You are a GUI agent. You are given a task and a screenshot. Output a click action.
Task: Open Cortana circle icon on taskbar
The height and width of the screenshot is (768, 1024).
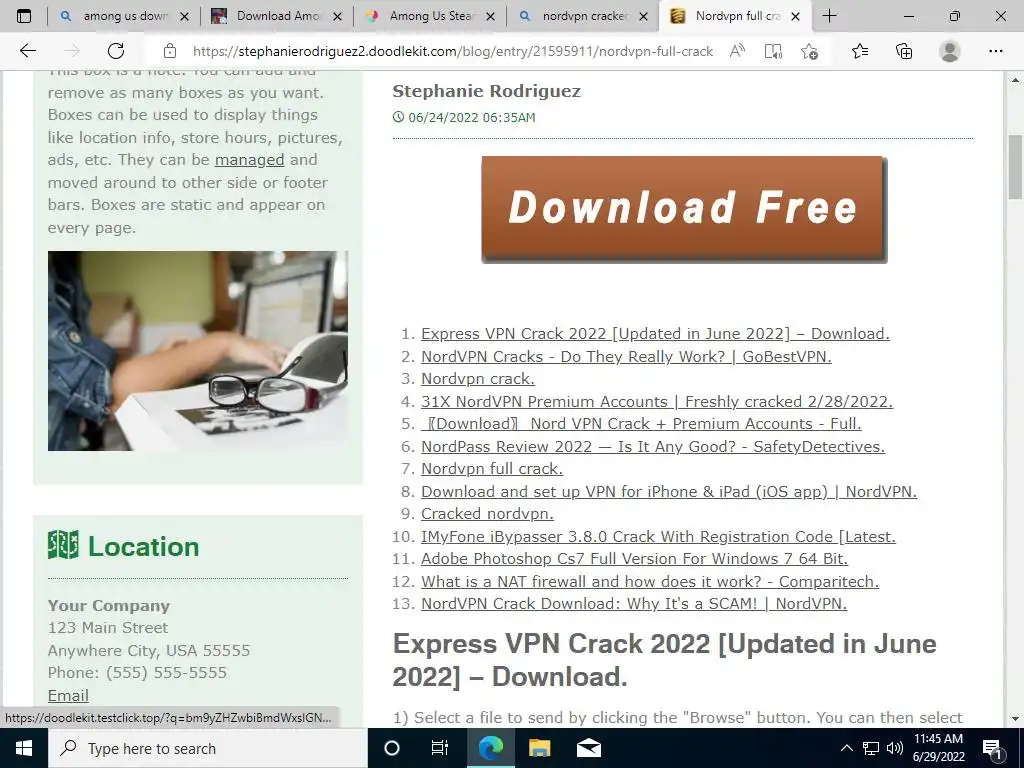(x=392, y=748)
